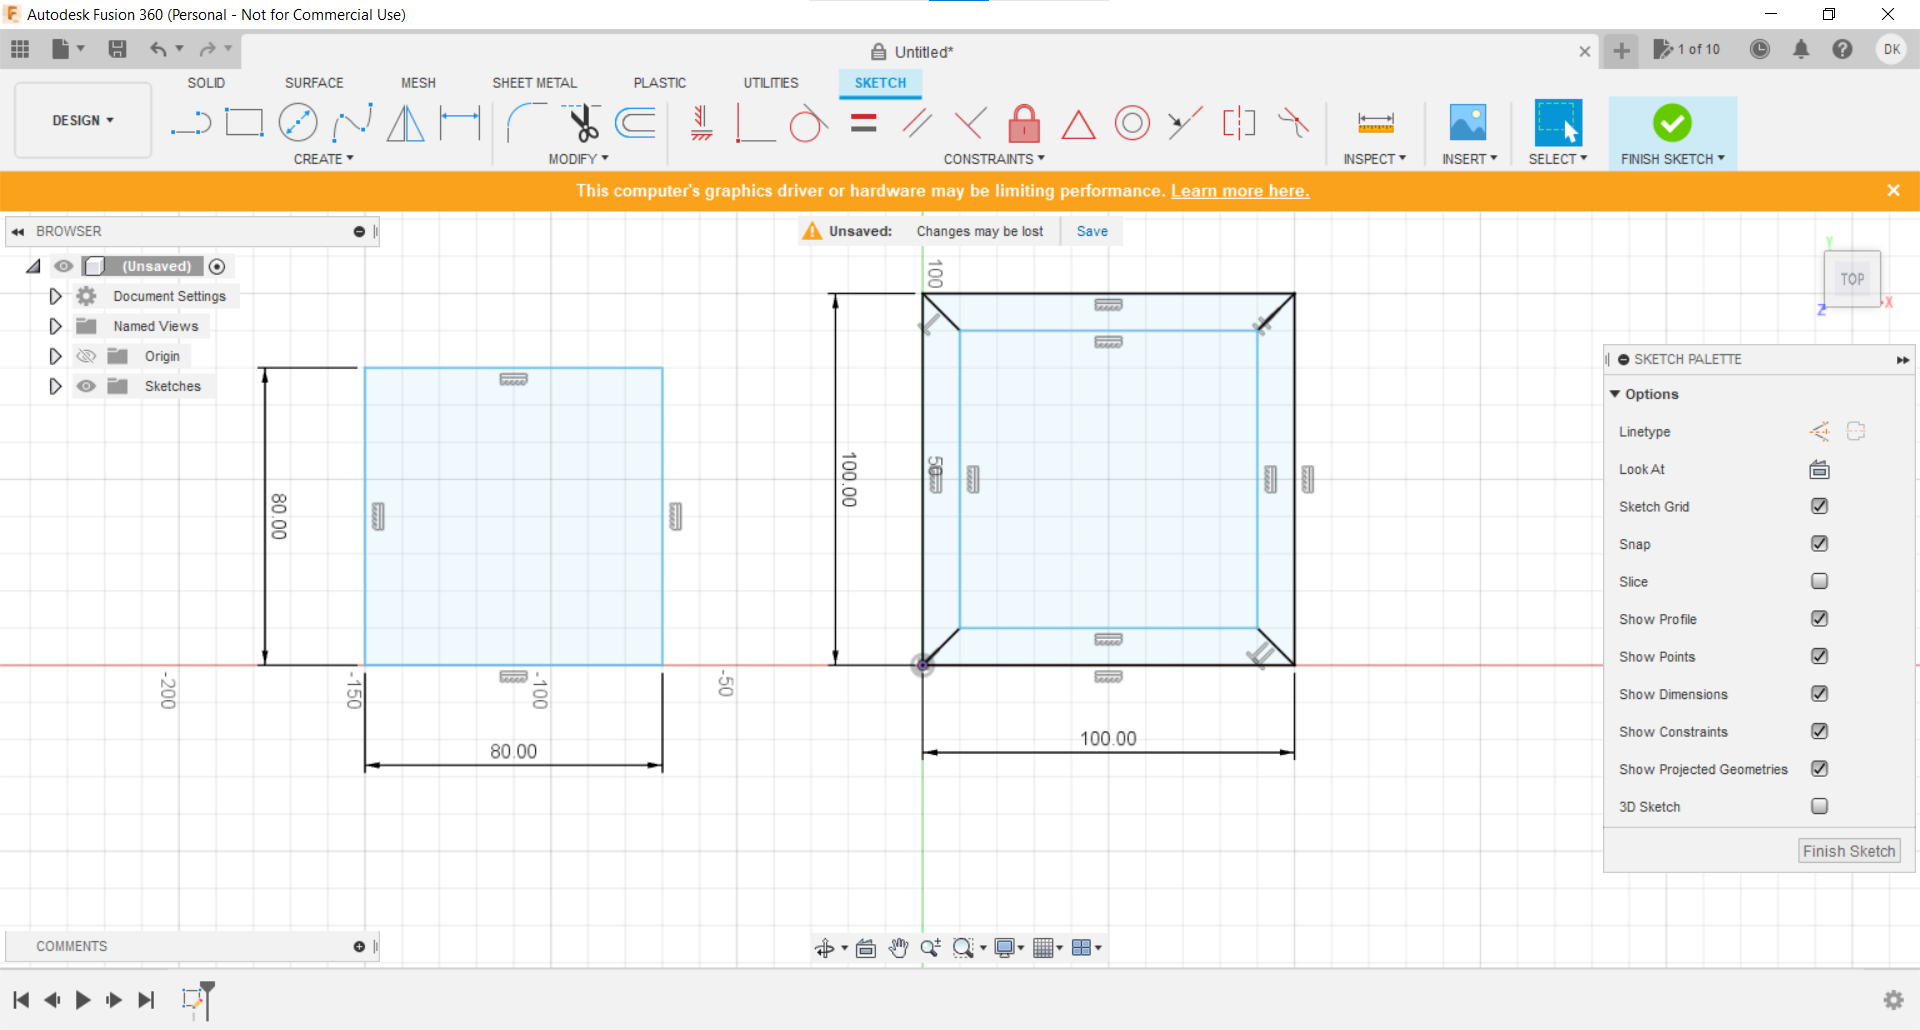Click the TOP face of ViewCube

click(1852, 279)
